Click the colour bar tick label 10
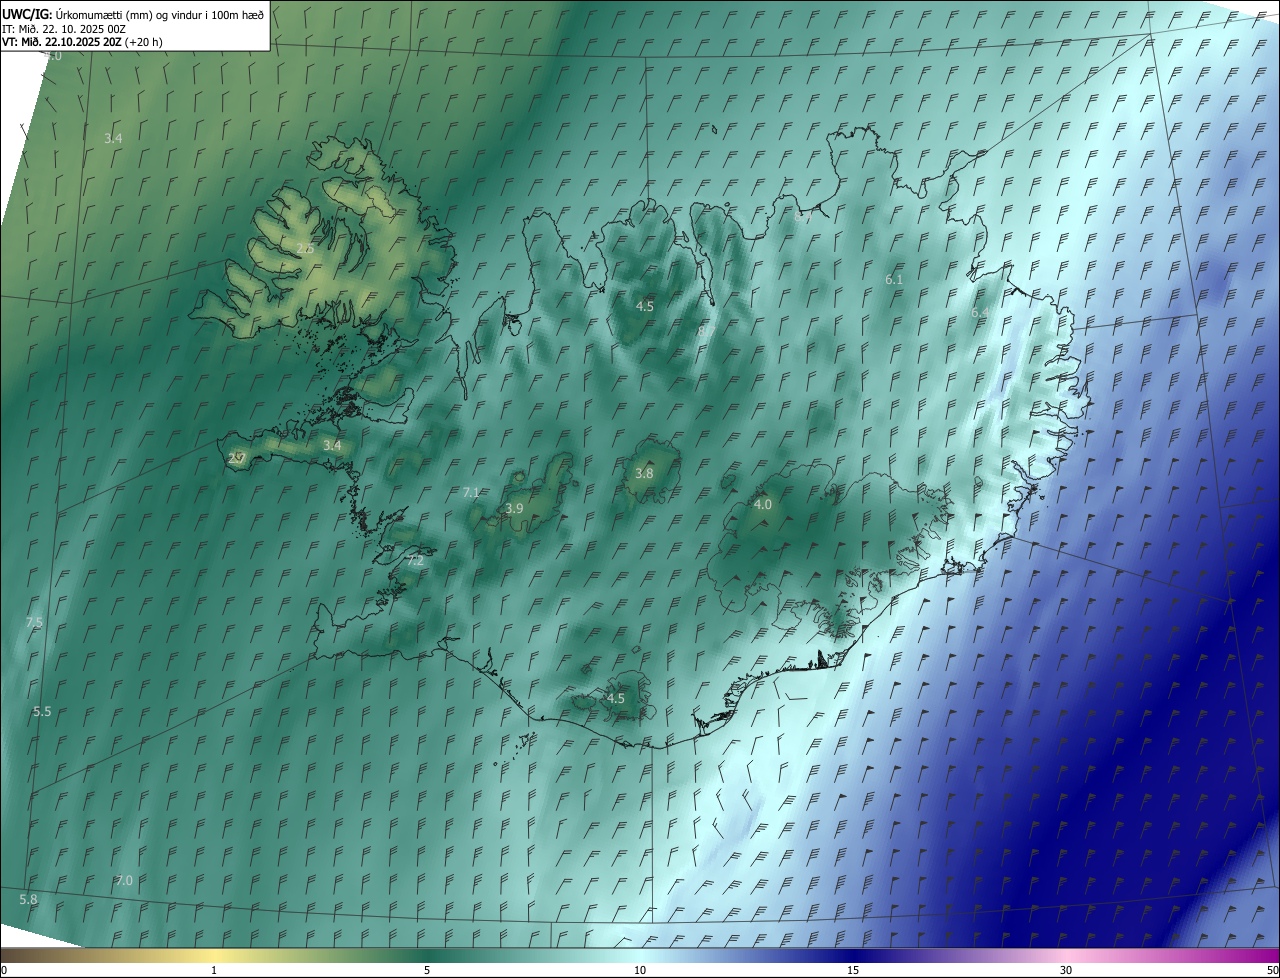This screenshot has height=978, width=1280. click(x=640, y=970)
